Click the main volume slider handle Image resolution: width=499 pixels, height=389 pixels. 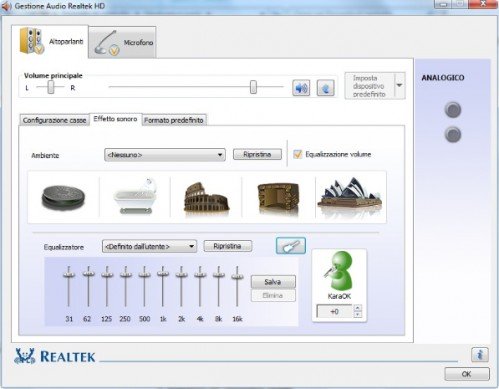coord(253,87)
